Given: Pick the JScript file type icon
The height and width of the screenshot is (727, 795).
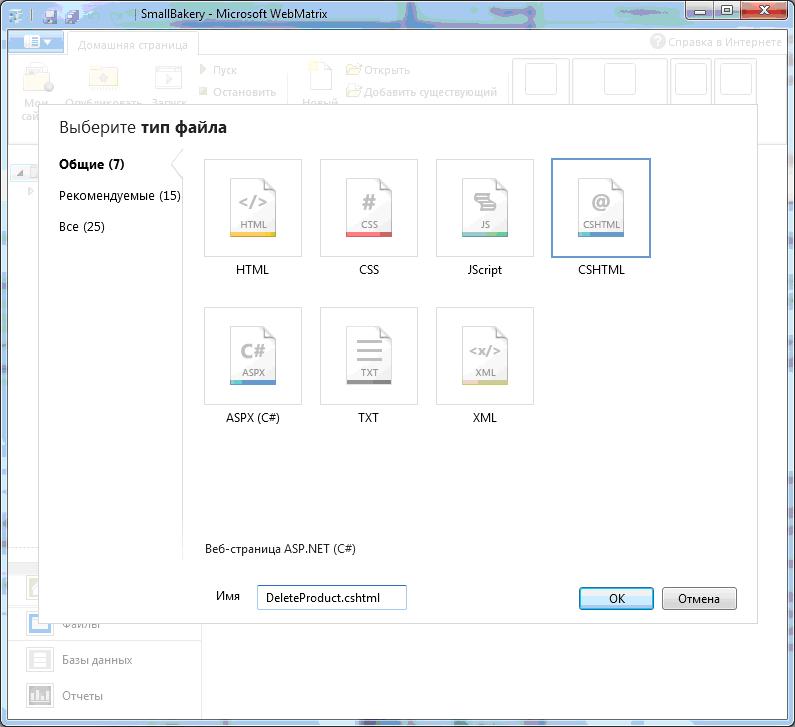Looking at the screenshot, I should point(485,208).
